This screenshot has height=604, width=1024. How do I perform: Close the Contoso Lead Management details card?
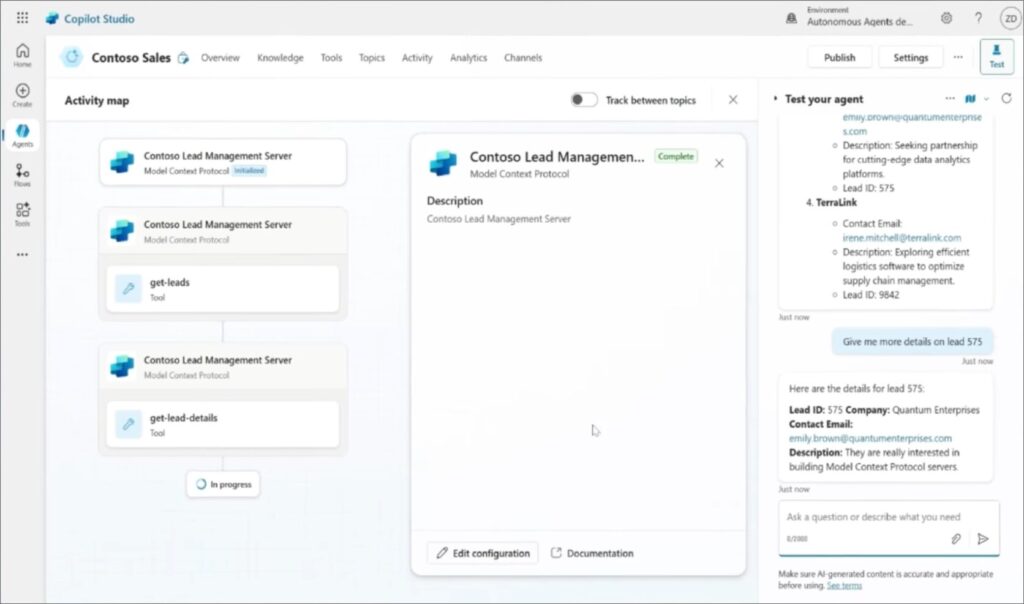point(719,163)
